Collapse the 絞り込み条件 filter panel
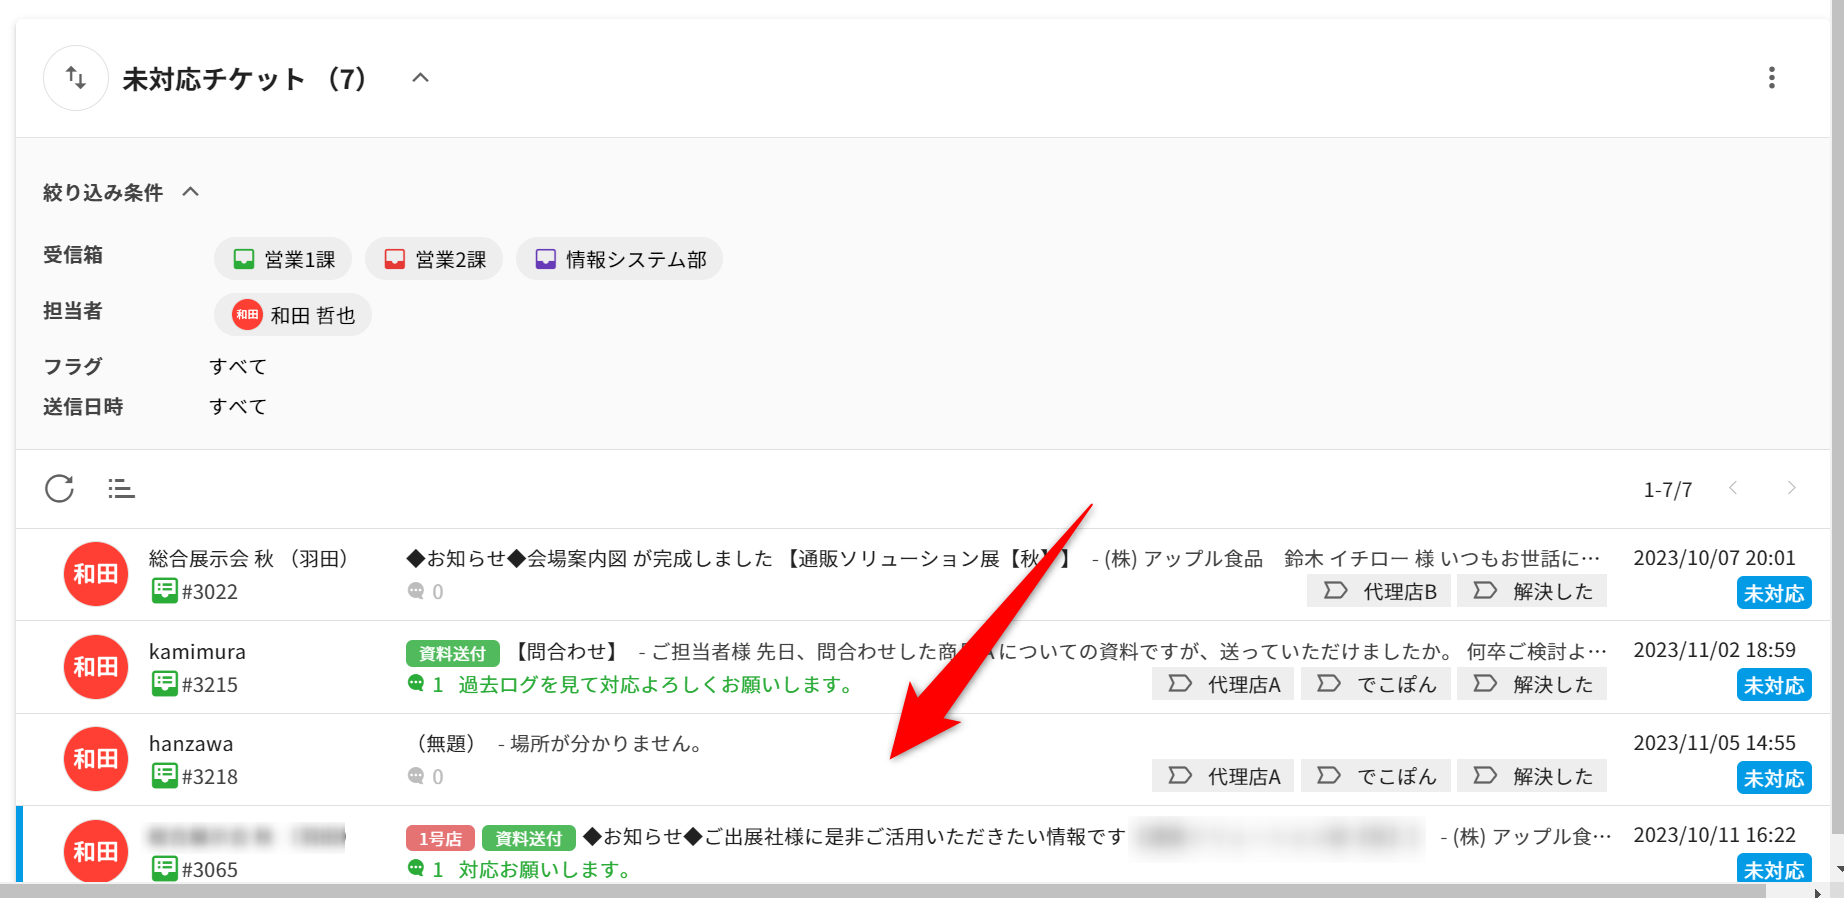The height and width of the screenshot is (898, 1844). point(191,192)
